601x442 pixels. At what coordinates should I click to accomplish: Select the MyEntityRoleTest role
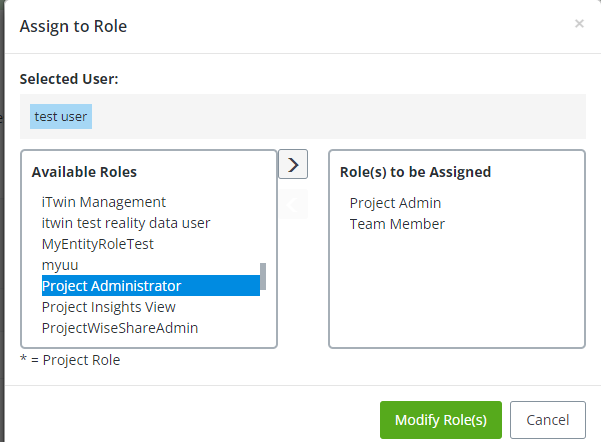click(x=98, y=244)
